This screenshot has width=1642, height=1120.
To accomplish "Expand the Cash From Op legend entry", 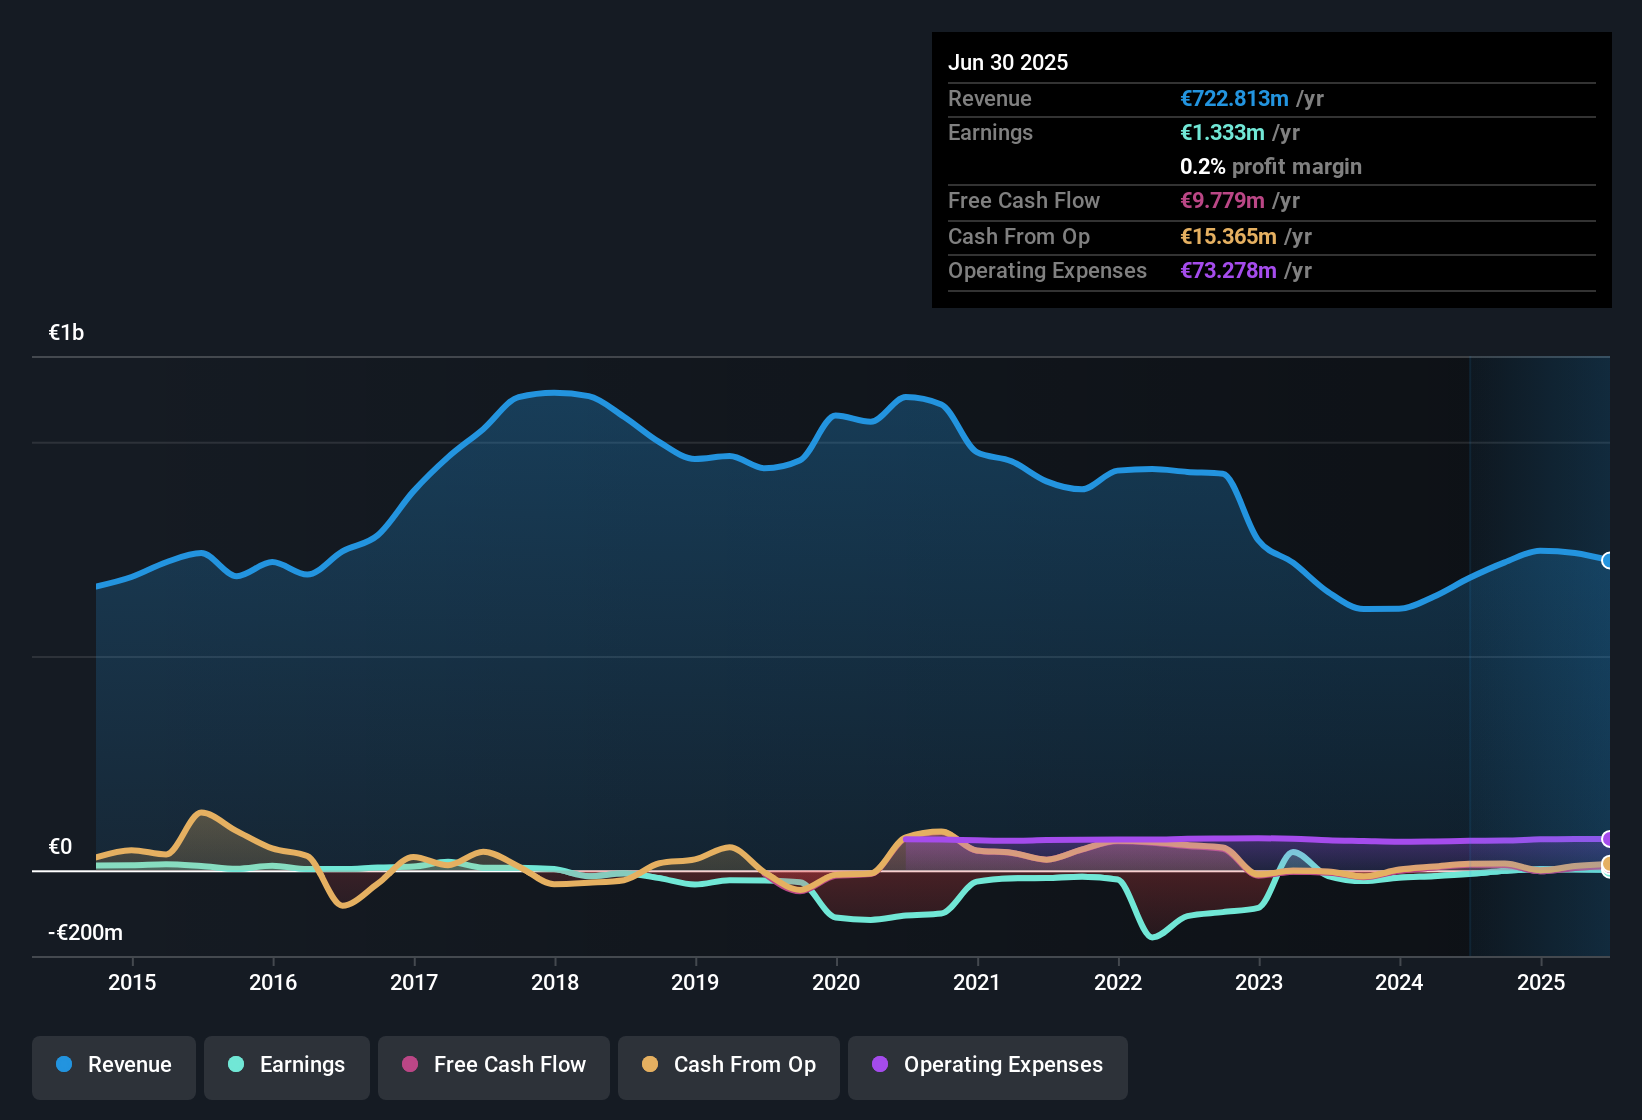I will tap(728, 1066).
